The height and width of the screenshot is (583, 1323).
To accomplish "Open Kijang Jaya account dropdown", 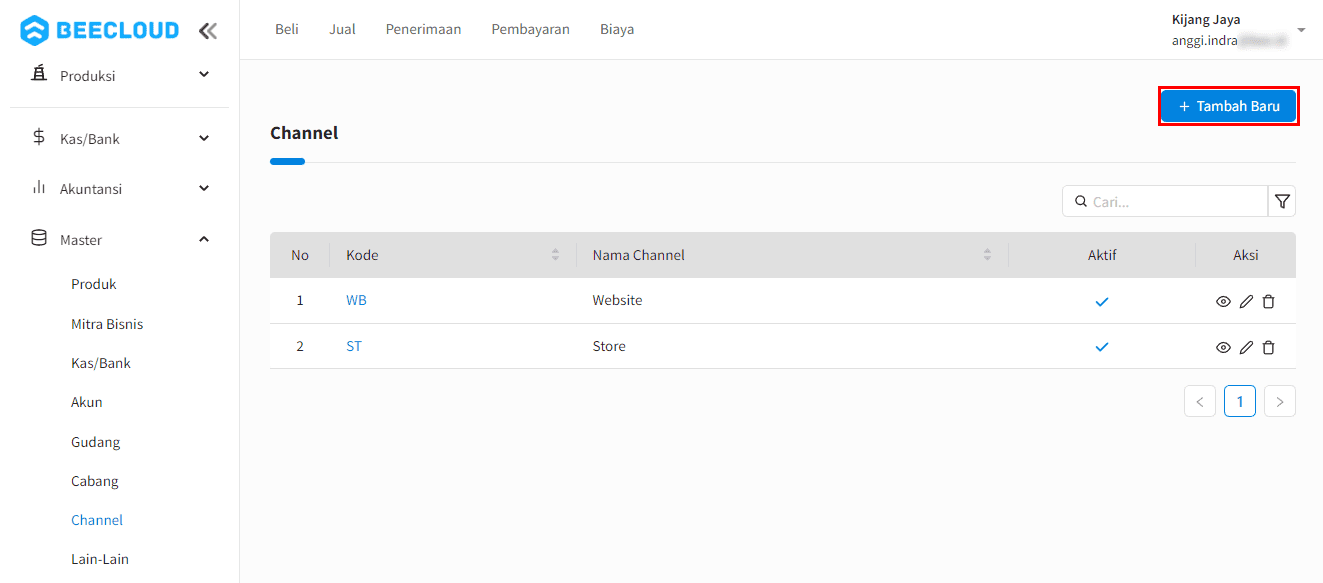I will 1300,30.
